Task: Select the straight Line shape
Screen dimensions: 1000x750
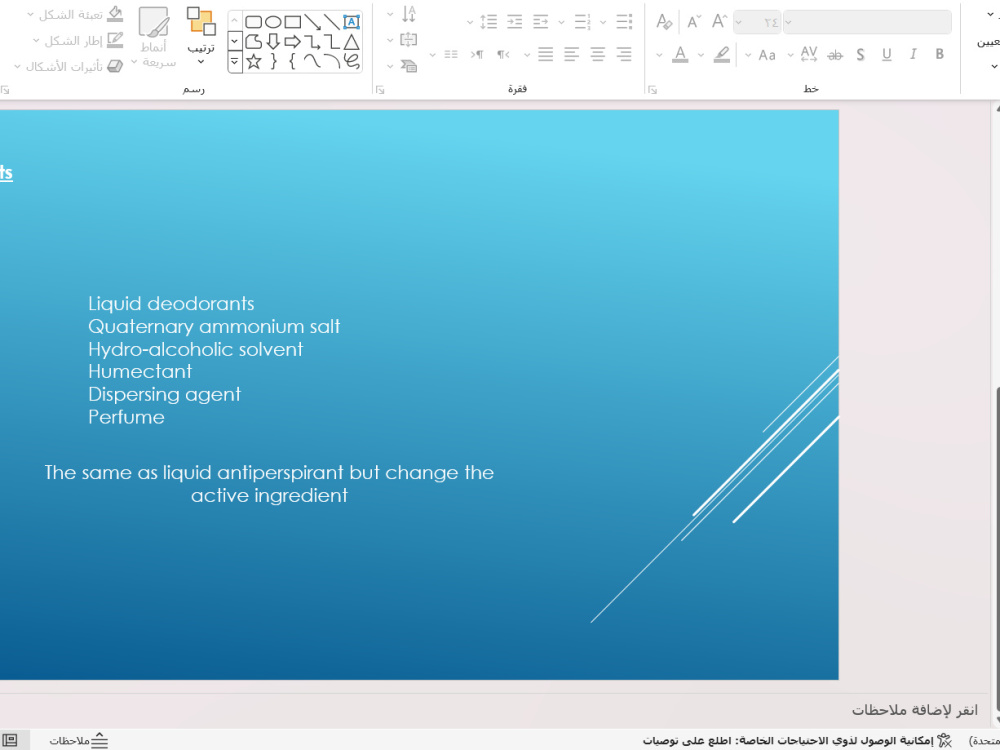Action: point(332,22)
